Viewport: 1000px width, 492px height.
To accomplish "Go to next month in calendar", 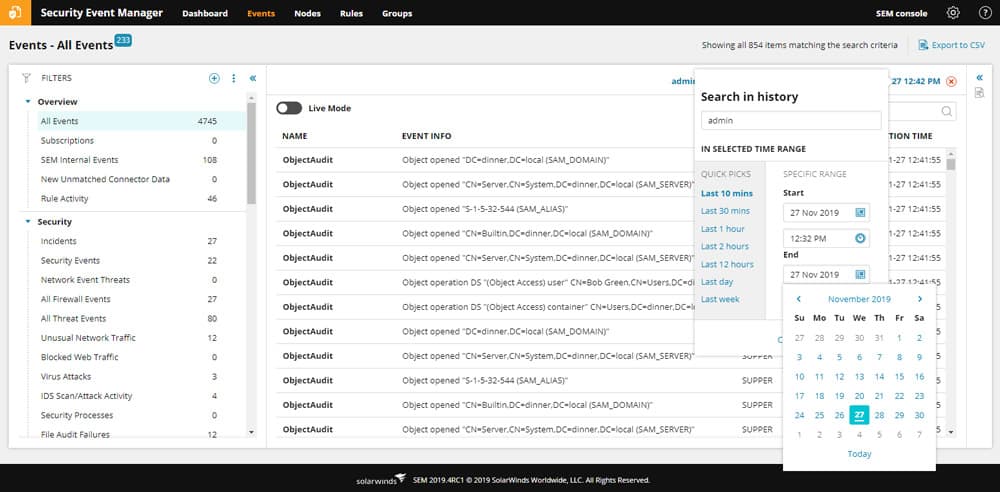I will [920, 299].
